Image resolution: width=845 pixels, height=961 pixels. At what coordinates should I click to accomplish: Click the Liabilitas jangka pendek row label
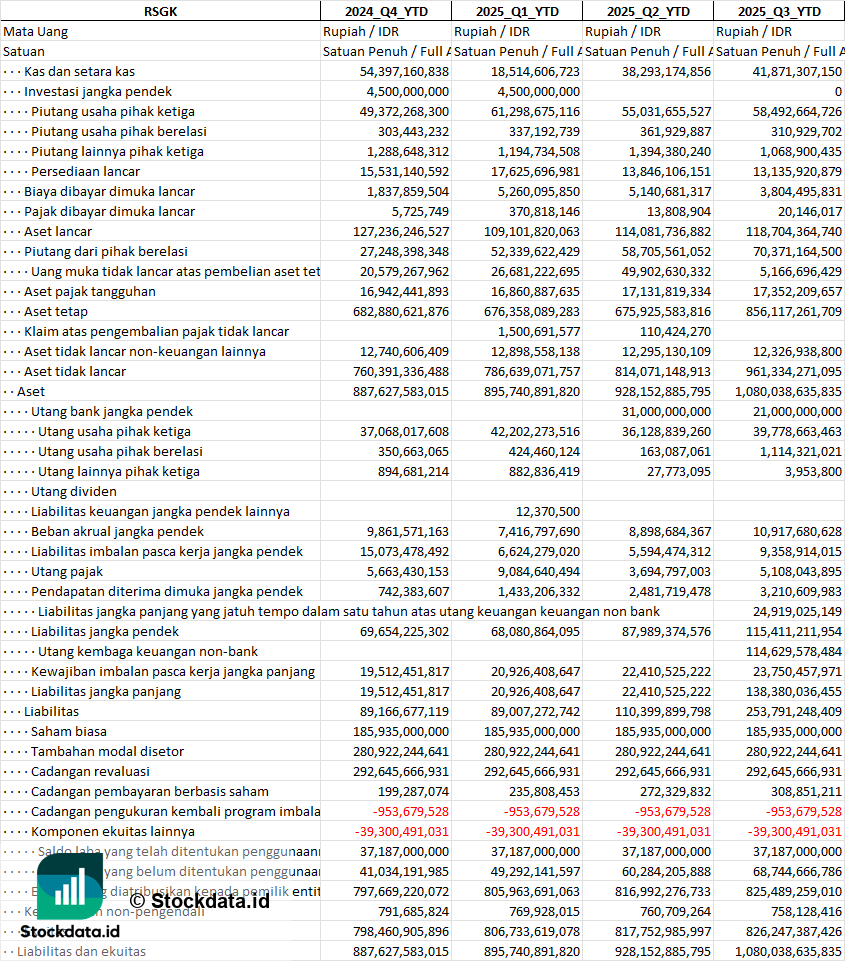coord(105,631)
